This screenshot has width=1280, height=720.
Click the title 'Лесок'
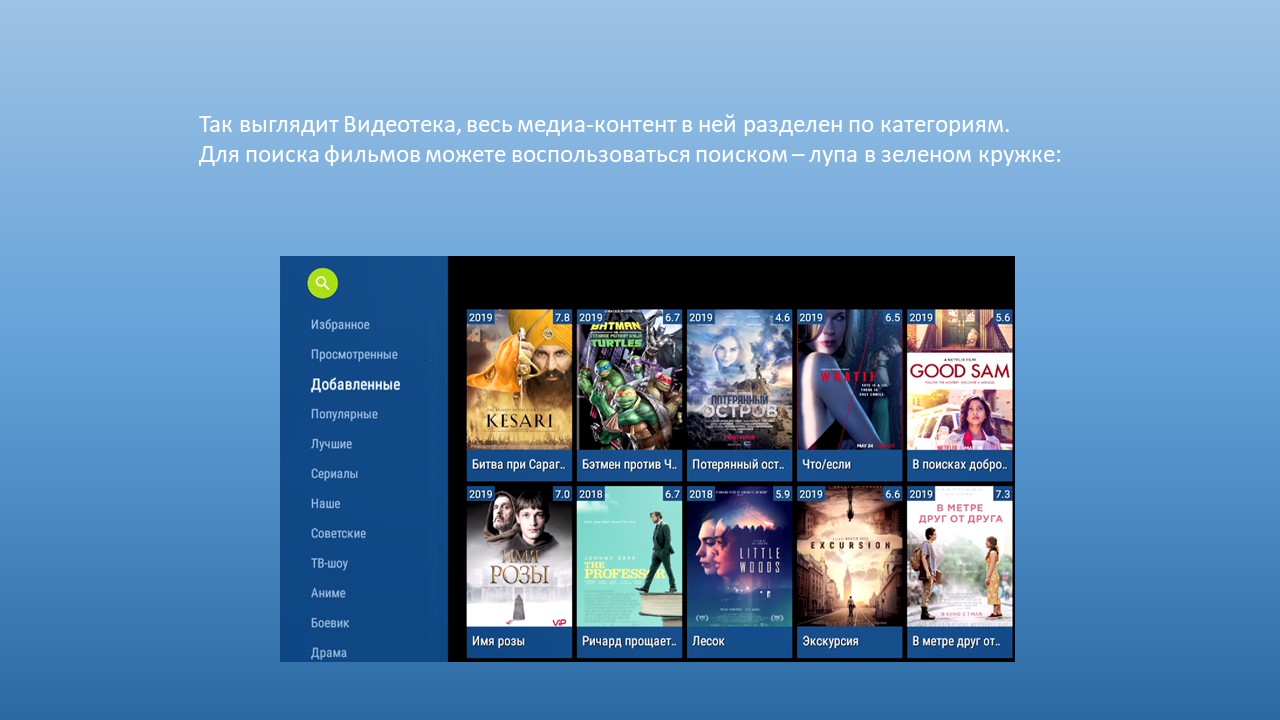708,641
